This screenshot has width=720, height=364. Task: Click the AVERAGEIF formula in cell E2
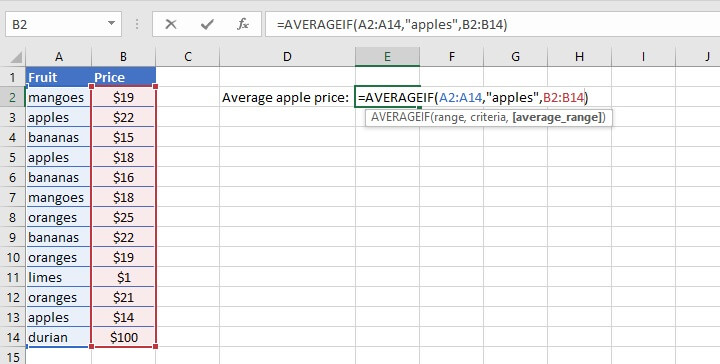click(x=473, y=97)
